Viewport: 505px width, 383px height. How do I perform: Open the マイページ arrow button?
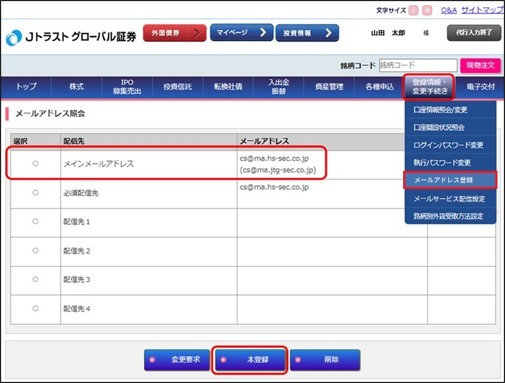coord(241,32)
